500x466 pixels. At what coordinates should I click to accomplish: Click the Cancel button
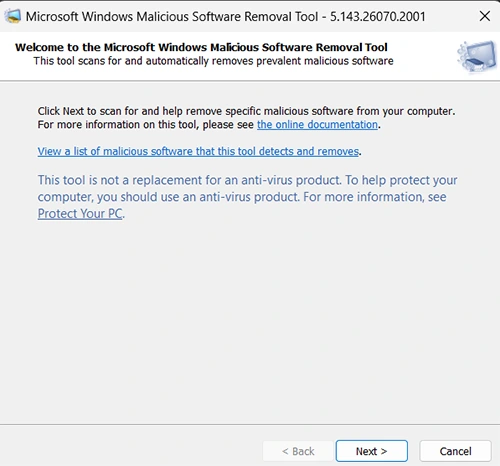pos(455,451)
